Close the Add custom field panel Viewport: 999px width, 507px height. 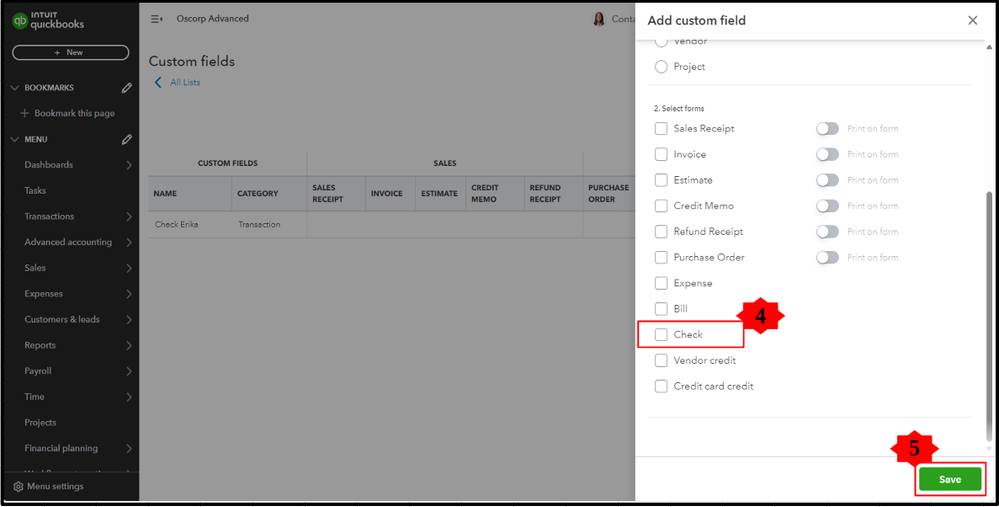coord(973,20)
